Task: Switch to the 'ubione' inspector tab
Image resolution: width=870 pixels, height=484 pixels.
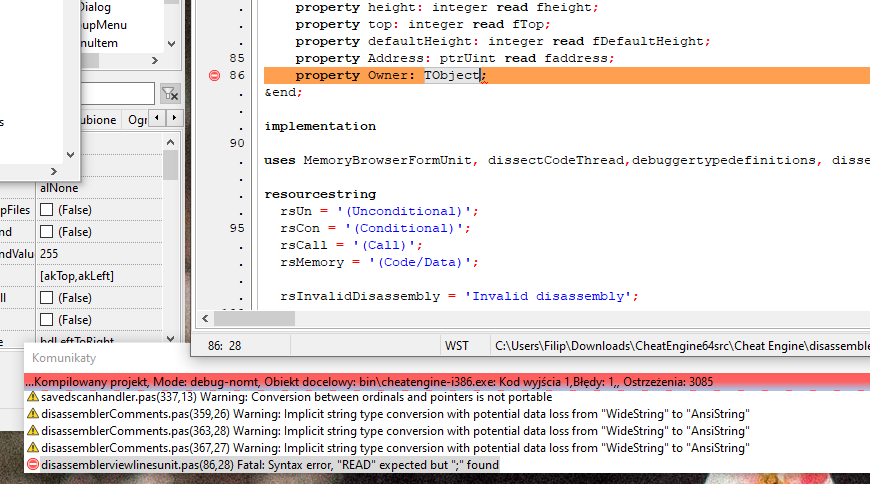Action: click(x=95, y=120)
